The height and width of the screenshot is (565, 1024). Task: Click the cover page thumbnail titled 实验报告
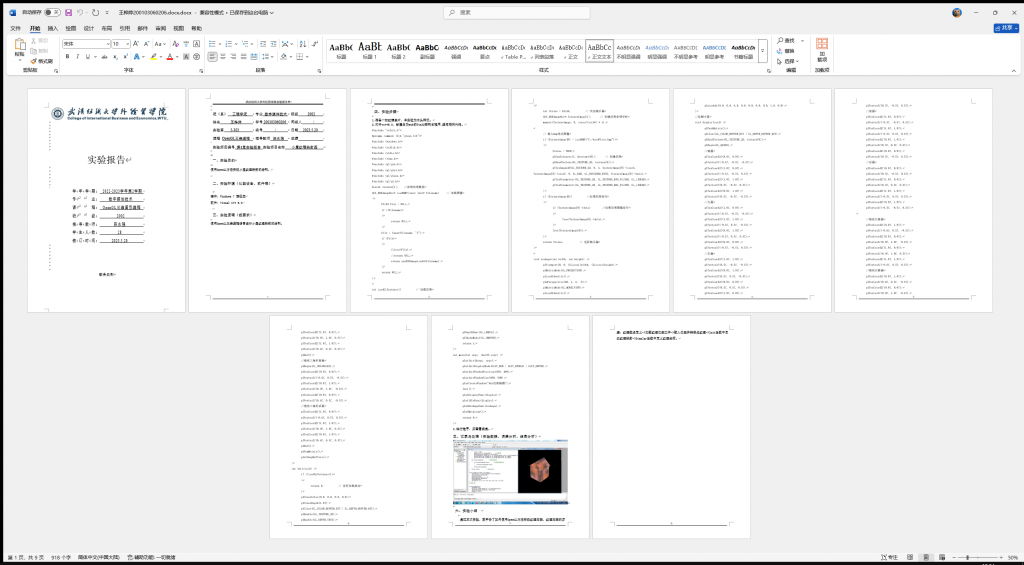pyautogui.click(x=106, y=200)
